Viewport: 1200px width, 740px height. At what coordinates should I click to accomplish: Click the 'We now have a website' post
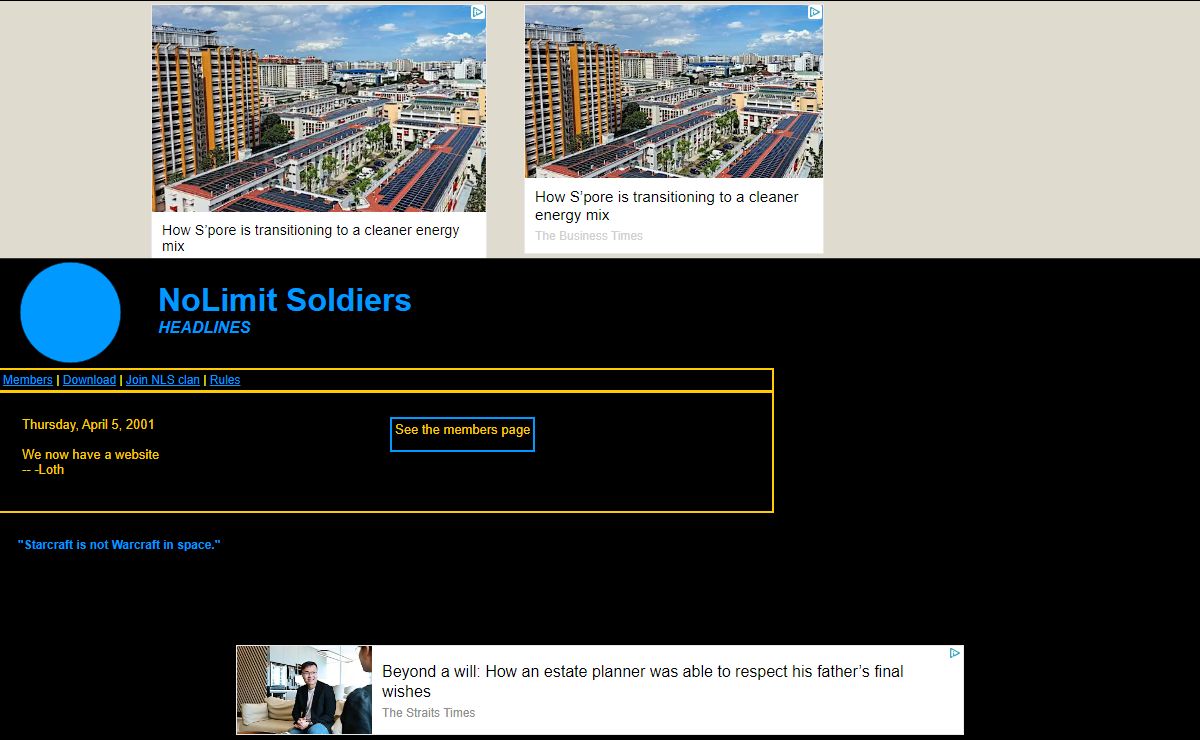point(90,455)
